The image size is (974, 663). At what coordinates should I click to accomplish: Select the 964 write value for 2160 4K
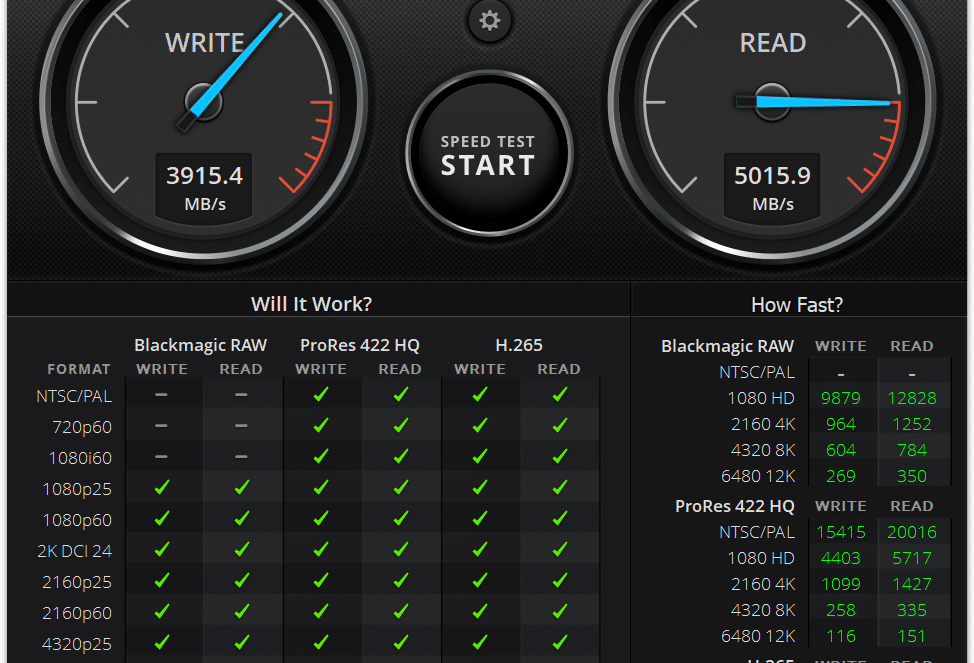point(840,424)
